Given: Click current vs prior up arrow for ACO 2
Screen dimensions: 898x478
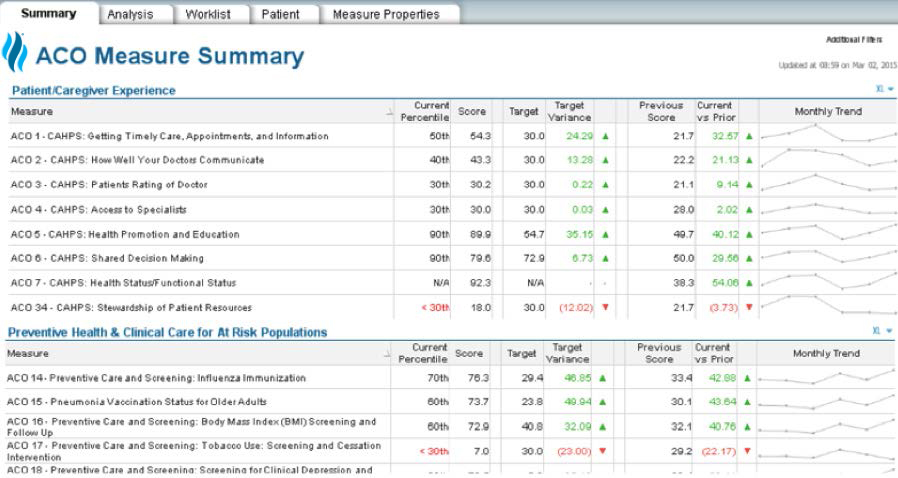Looking at the screenshot, I should (x=749, y=160).
